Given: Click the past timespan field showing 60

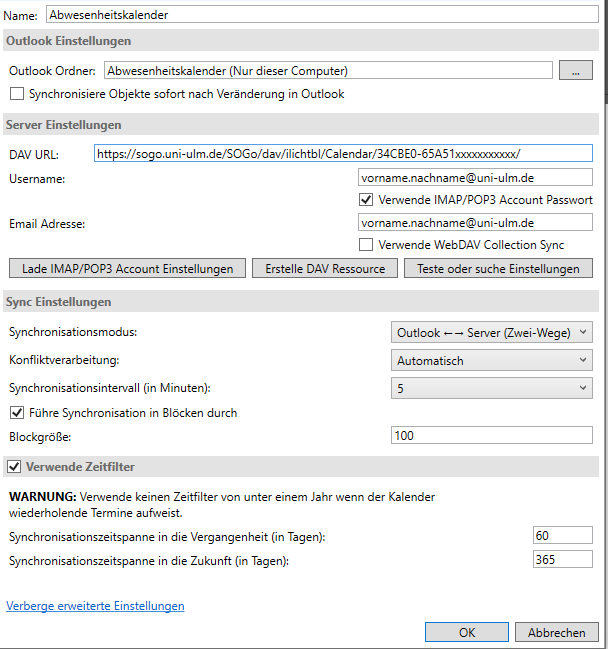Looking at the screenshot, I should [x=563, y=536].
